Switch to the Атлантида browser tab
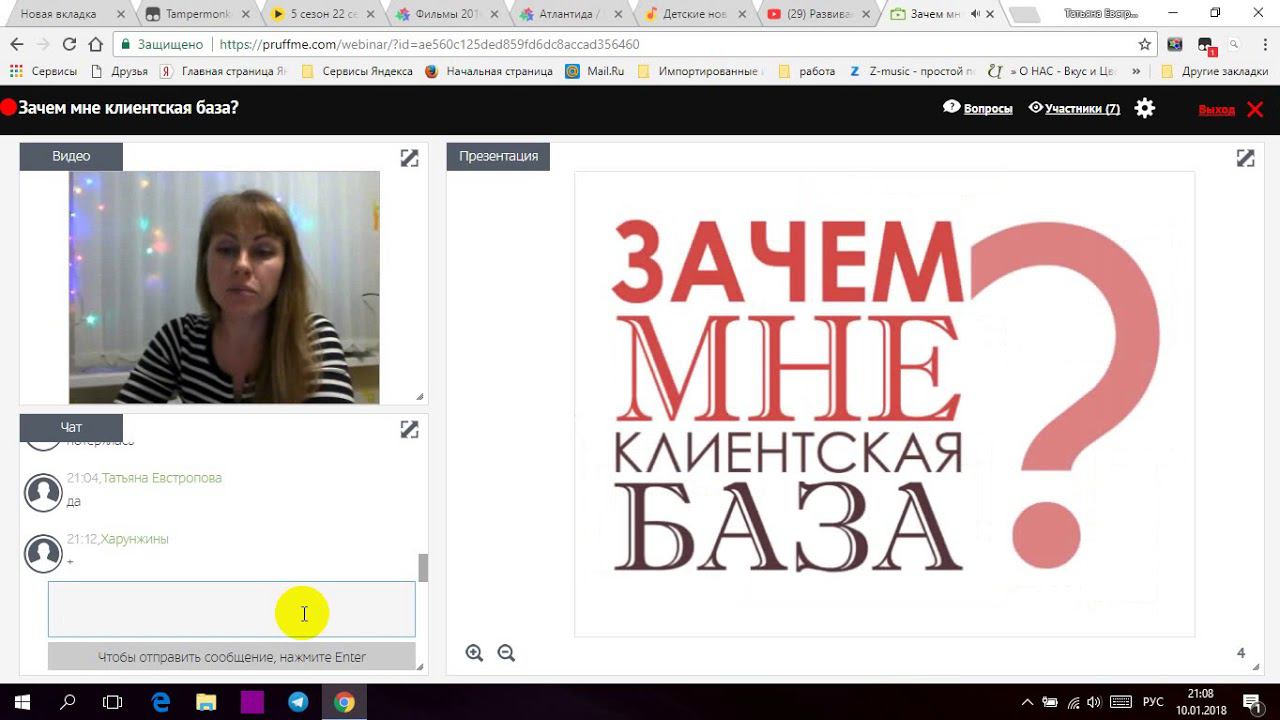1280x720 pixels. [x=567, y=14]
